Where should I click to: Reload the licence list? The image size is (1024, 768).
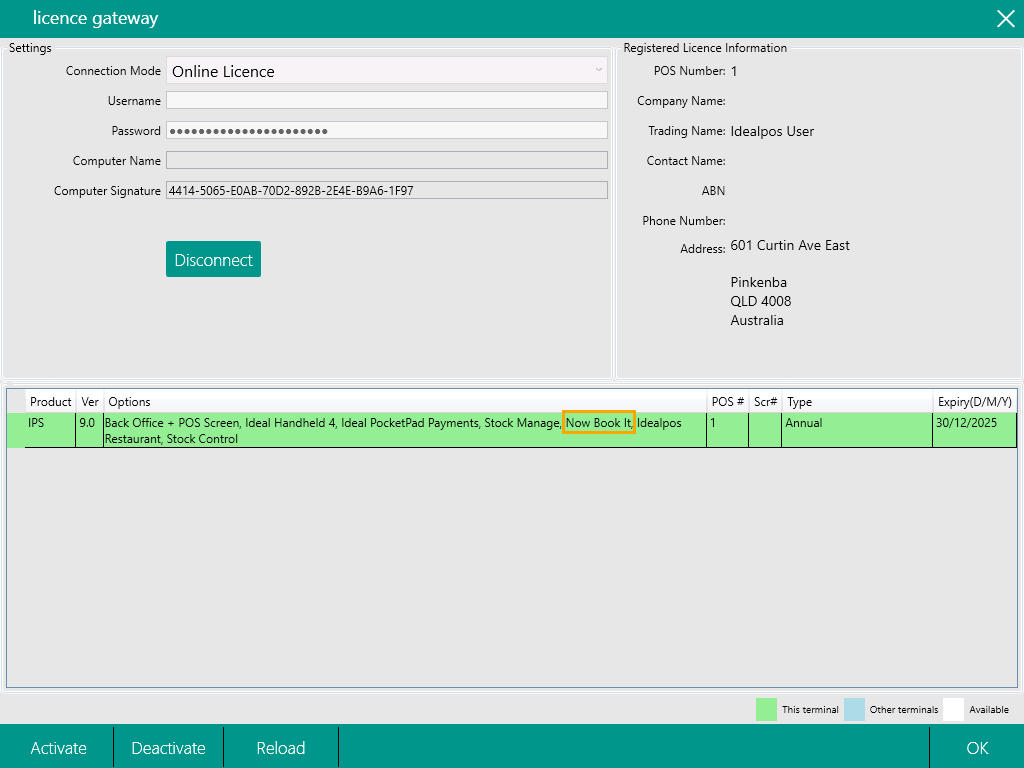coord(280,748)
